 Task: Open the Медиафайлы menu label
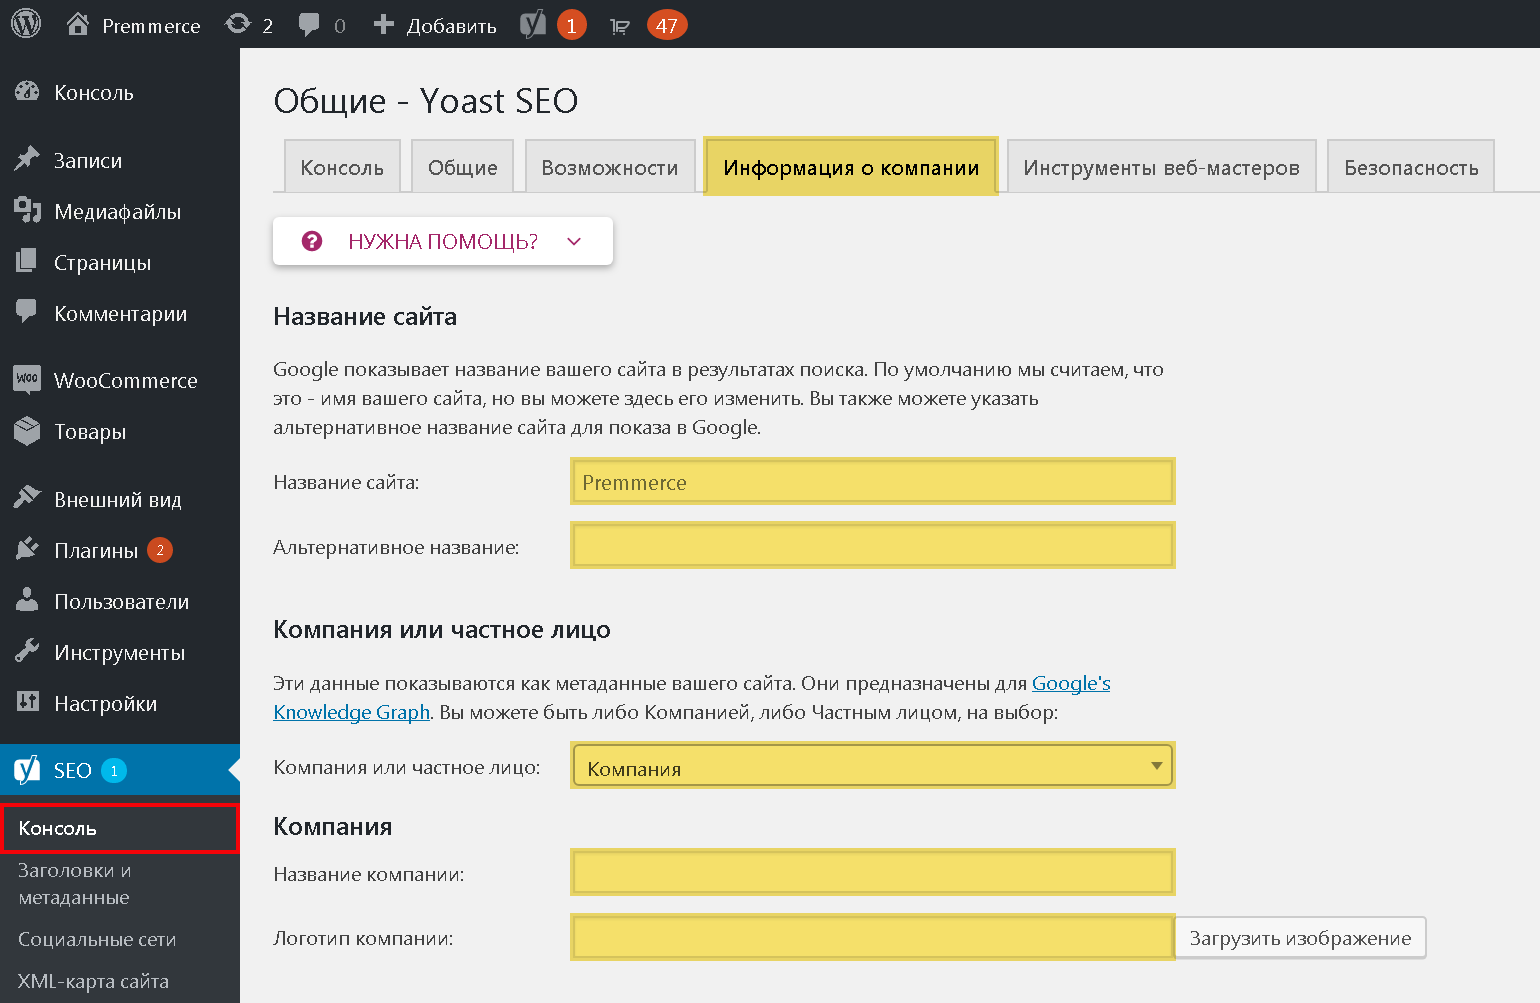(x=118, y=211)
